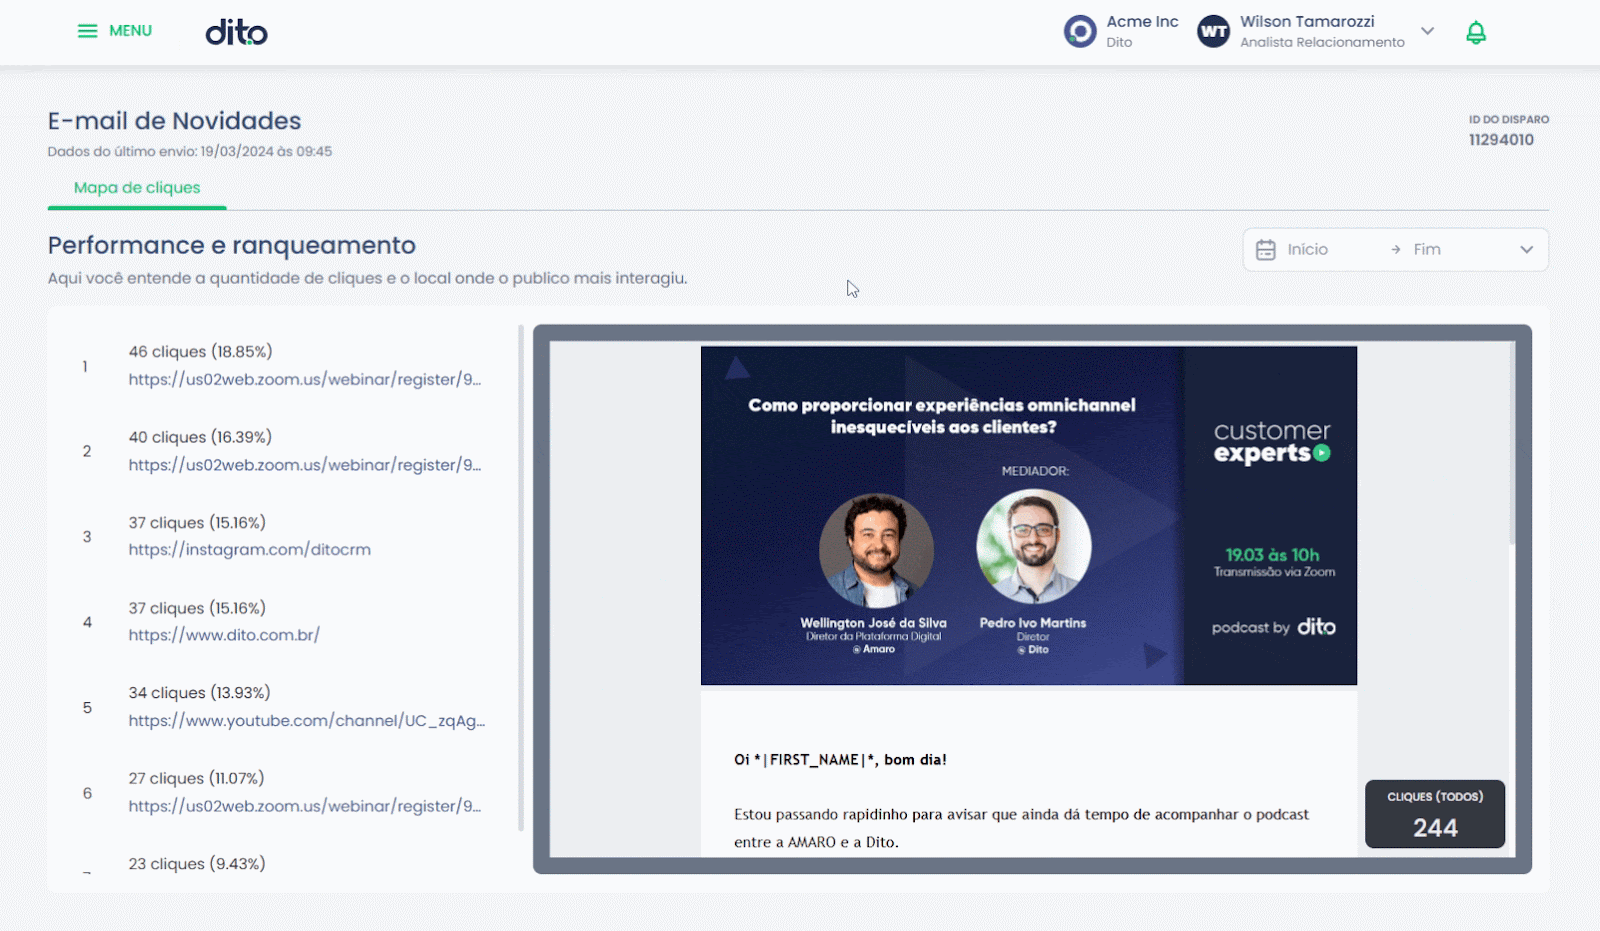This screenshot has height=931, width=1600.
Task: Click the WT user avatar
Action: (1213, 31)
